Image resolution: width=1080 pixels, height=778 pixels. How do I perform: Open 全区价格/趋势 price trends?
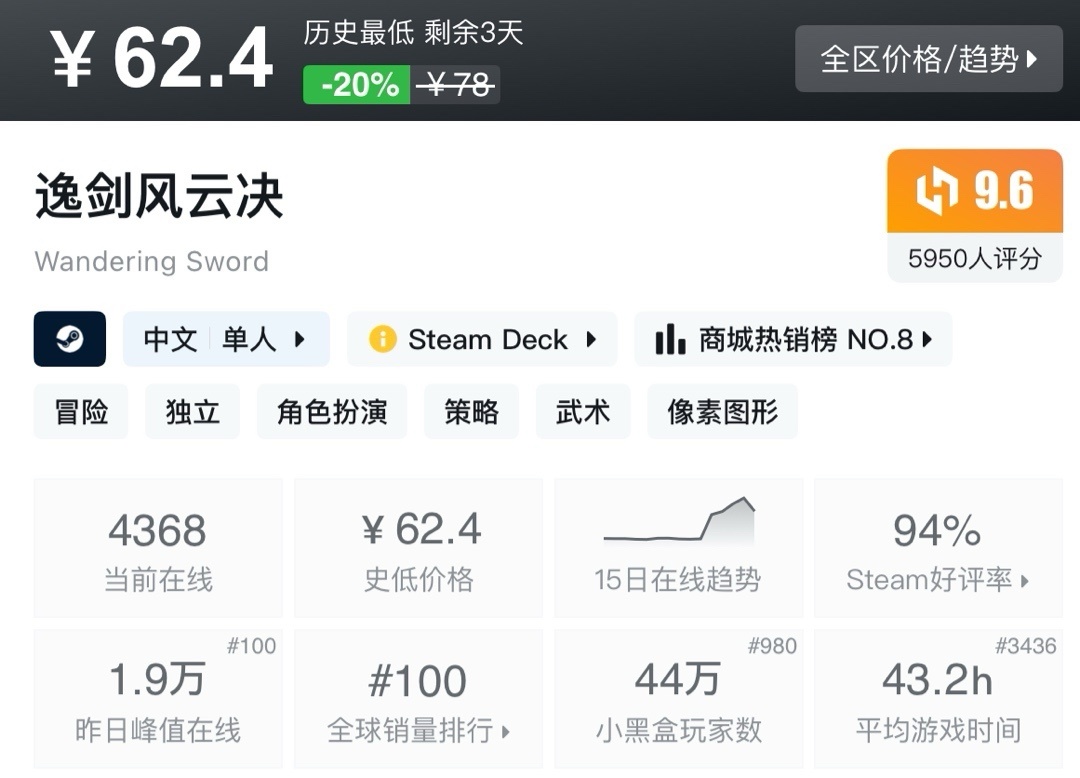tap(928, 59)
